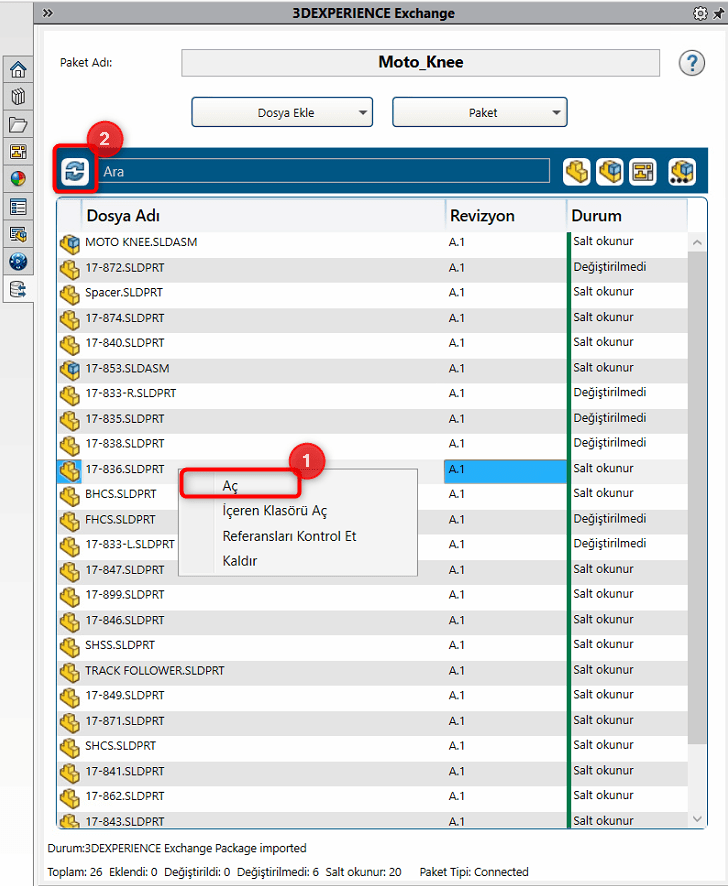This screenshot has height=886, width=728.
Task: Click part icon of SHSS.SLDPRT
Action: coord(70,646)
